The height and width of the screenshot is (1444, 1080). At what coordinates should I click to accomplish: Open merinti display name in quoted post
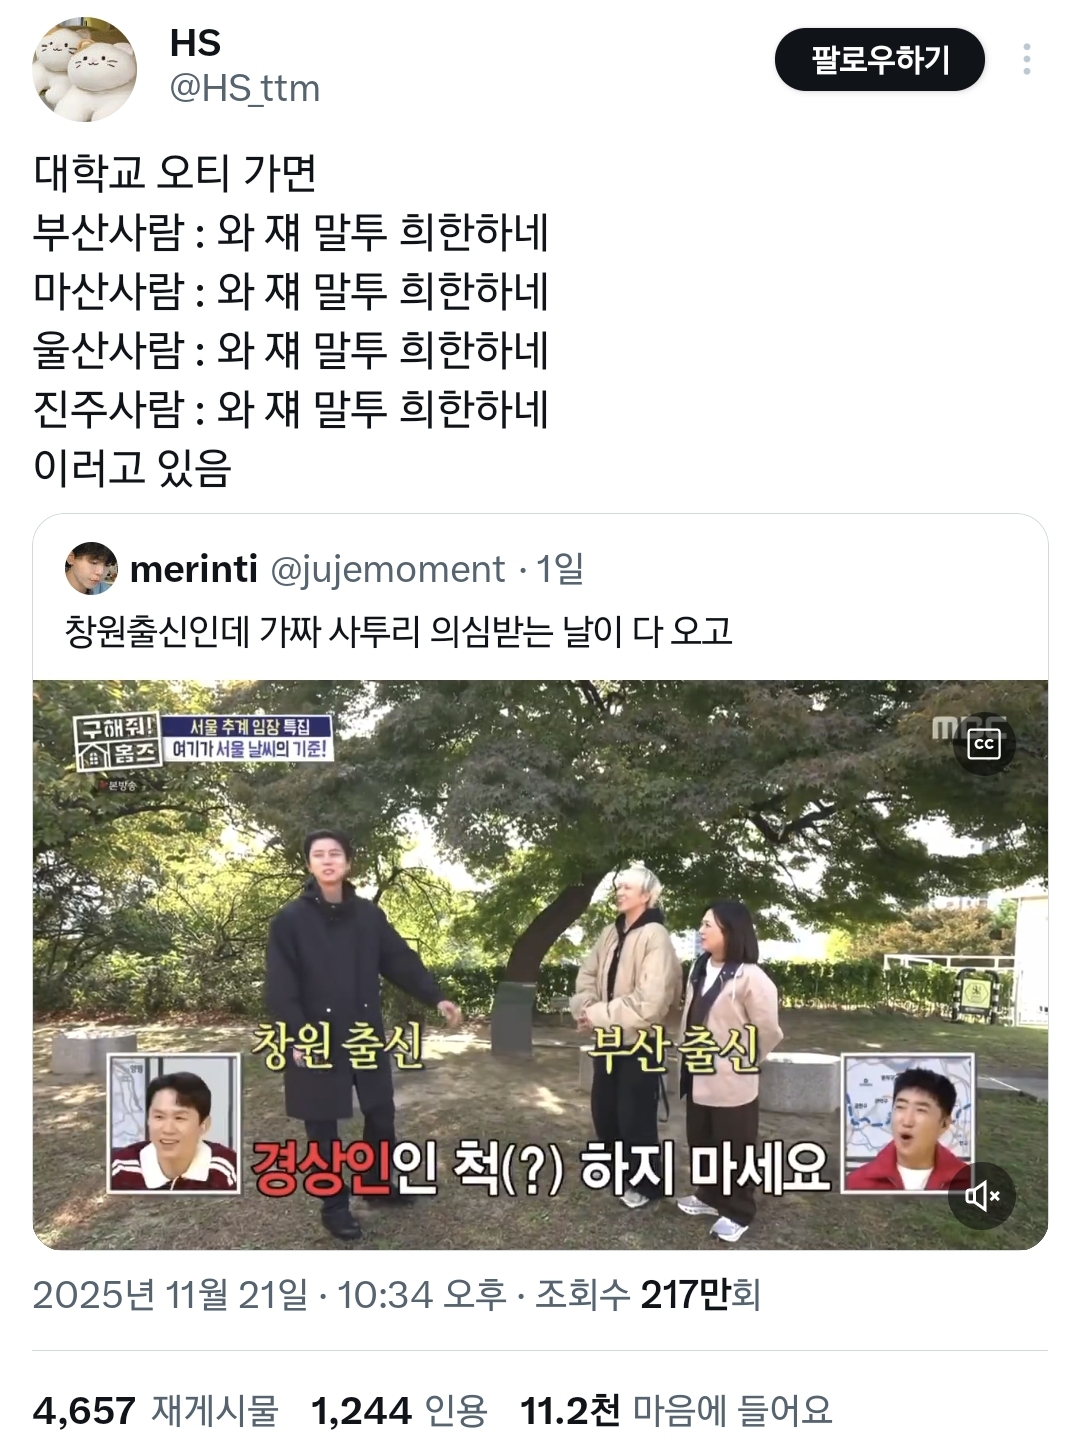click(x=194, y=569)
